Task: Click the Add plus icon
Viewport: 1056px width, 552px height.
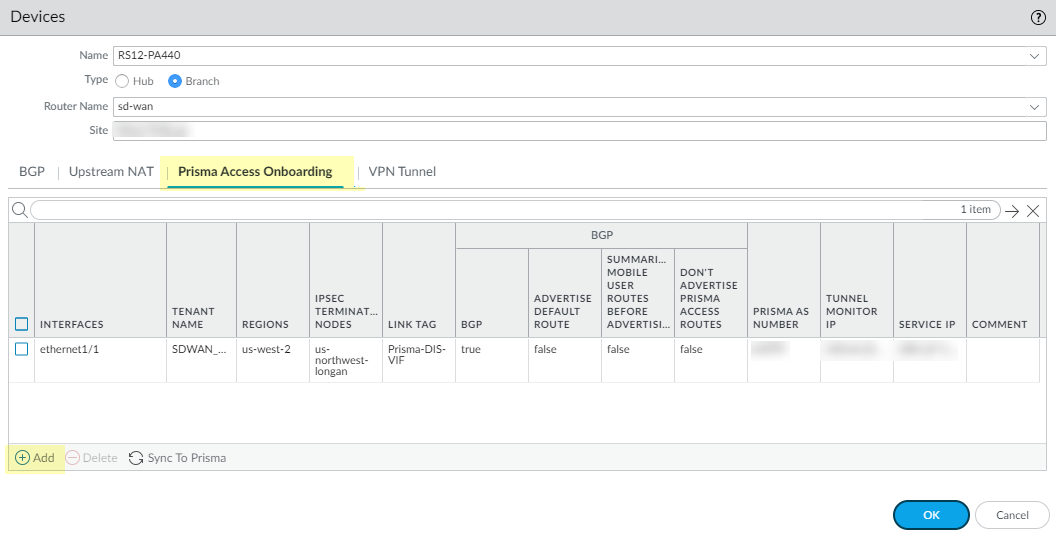Action: pyautogui.click(x=22, y=458)
